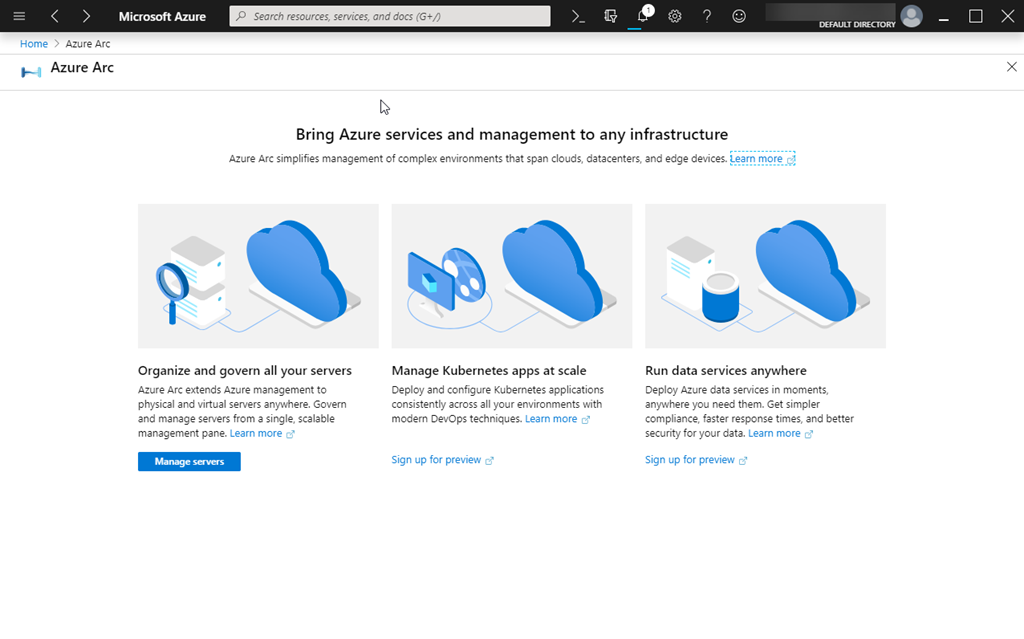Open the top Learn more link

[762, 159]
